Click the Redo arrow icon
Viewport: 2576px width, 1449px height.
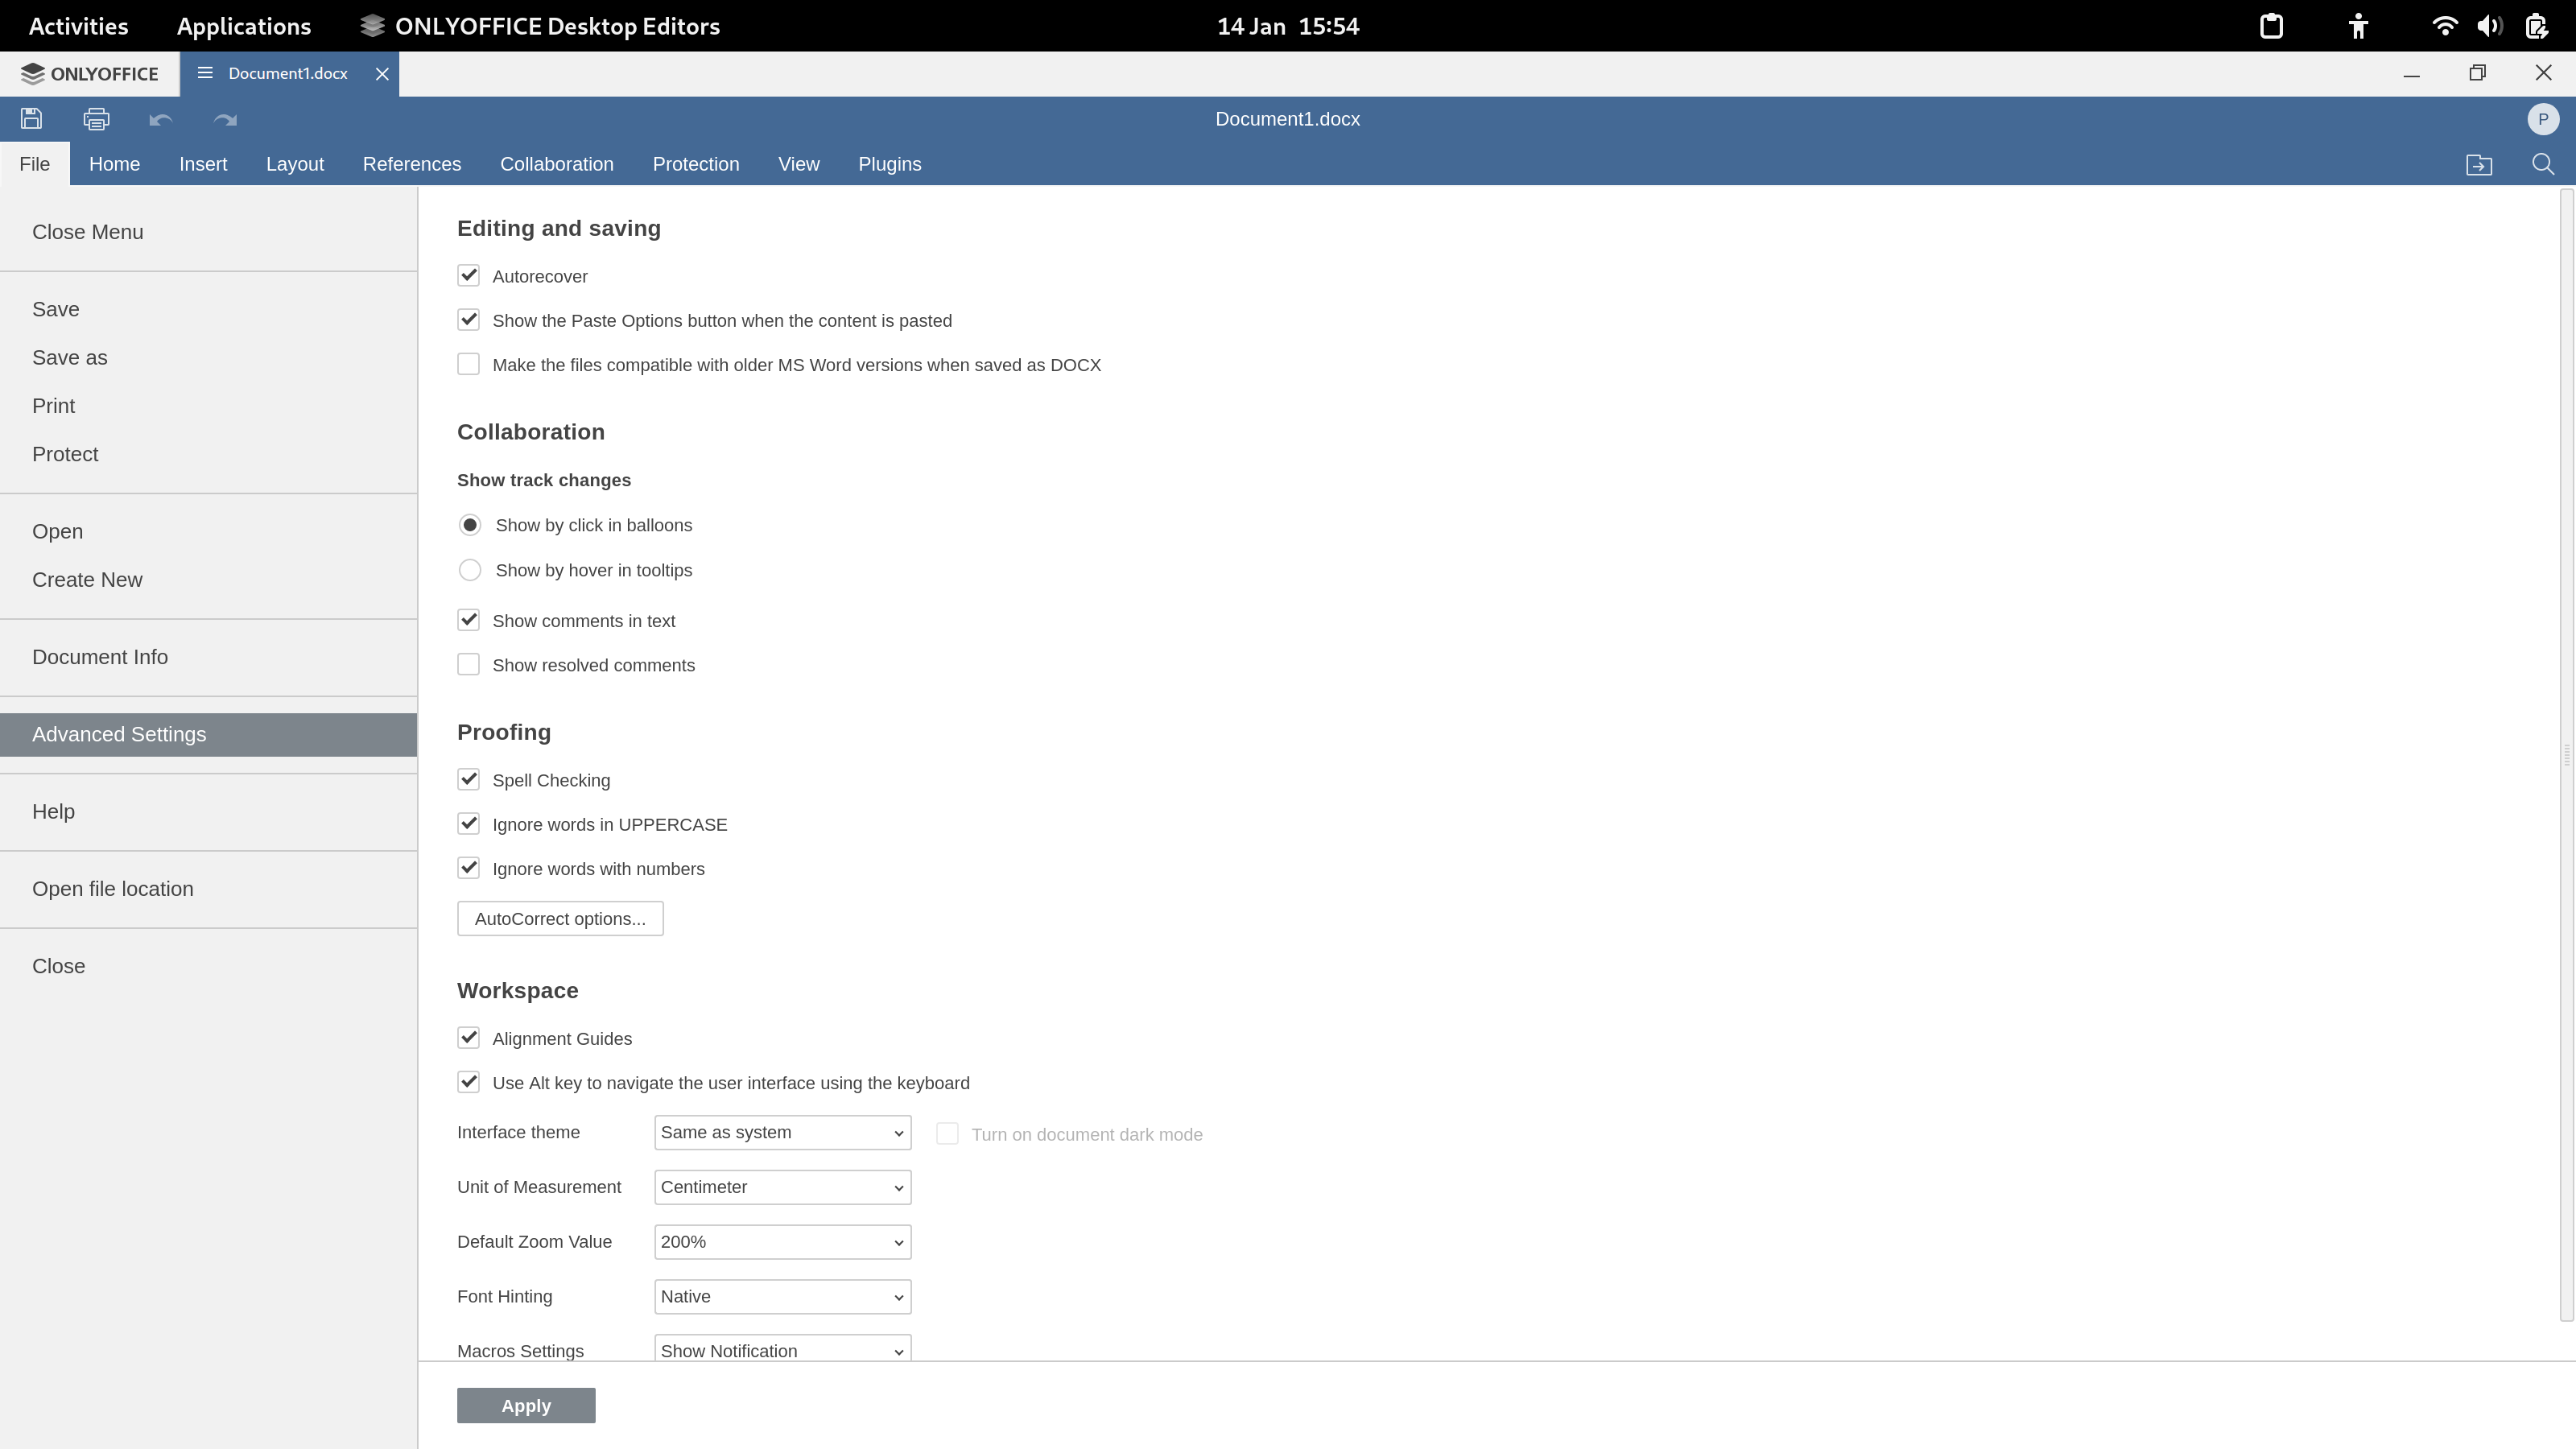225,120
